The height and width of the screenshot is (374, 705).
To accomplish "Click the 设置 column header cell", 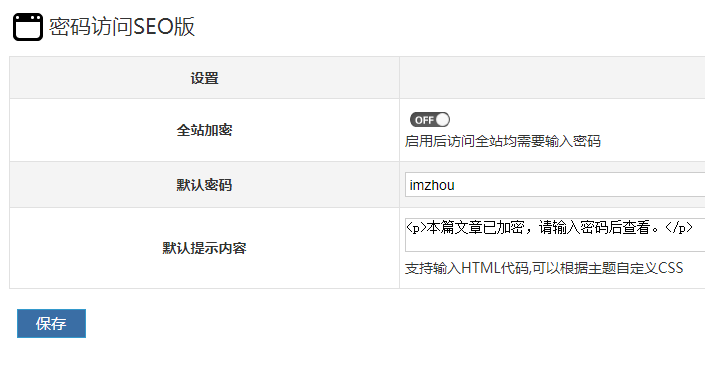I will 205,78.
